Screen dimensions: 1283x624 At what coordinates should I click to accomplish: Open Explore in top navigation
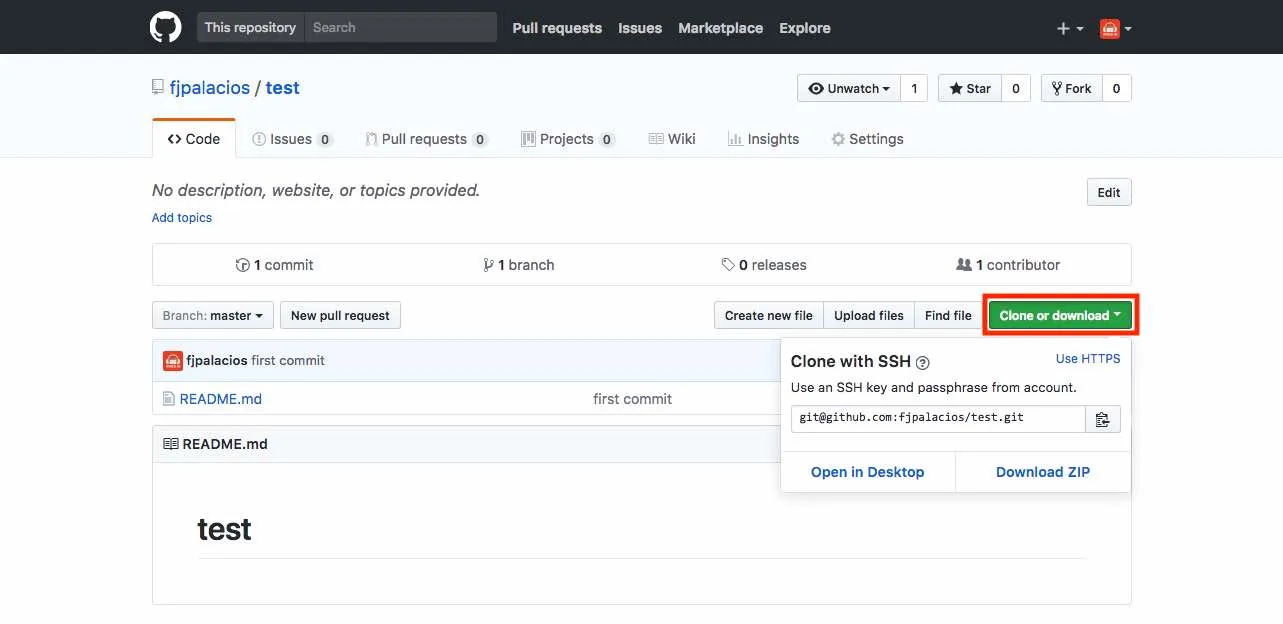pos(805,28)
